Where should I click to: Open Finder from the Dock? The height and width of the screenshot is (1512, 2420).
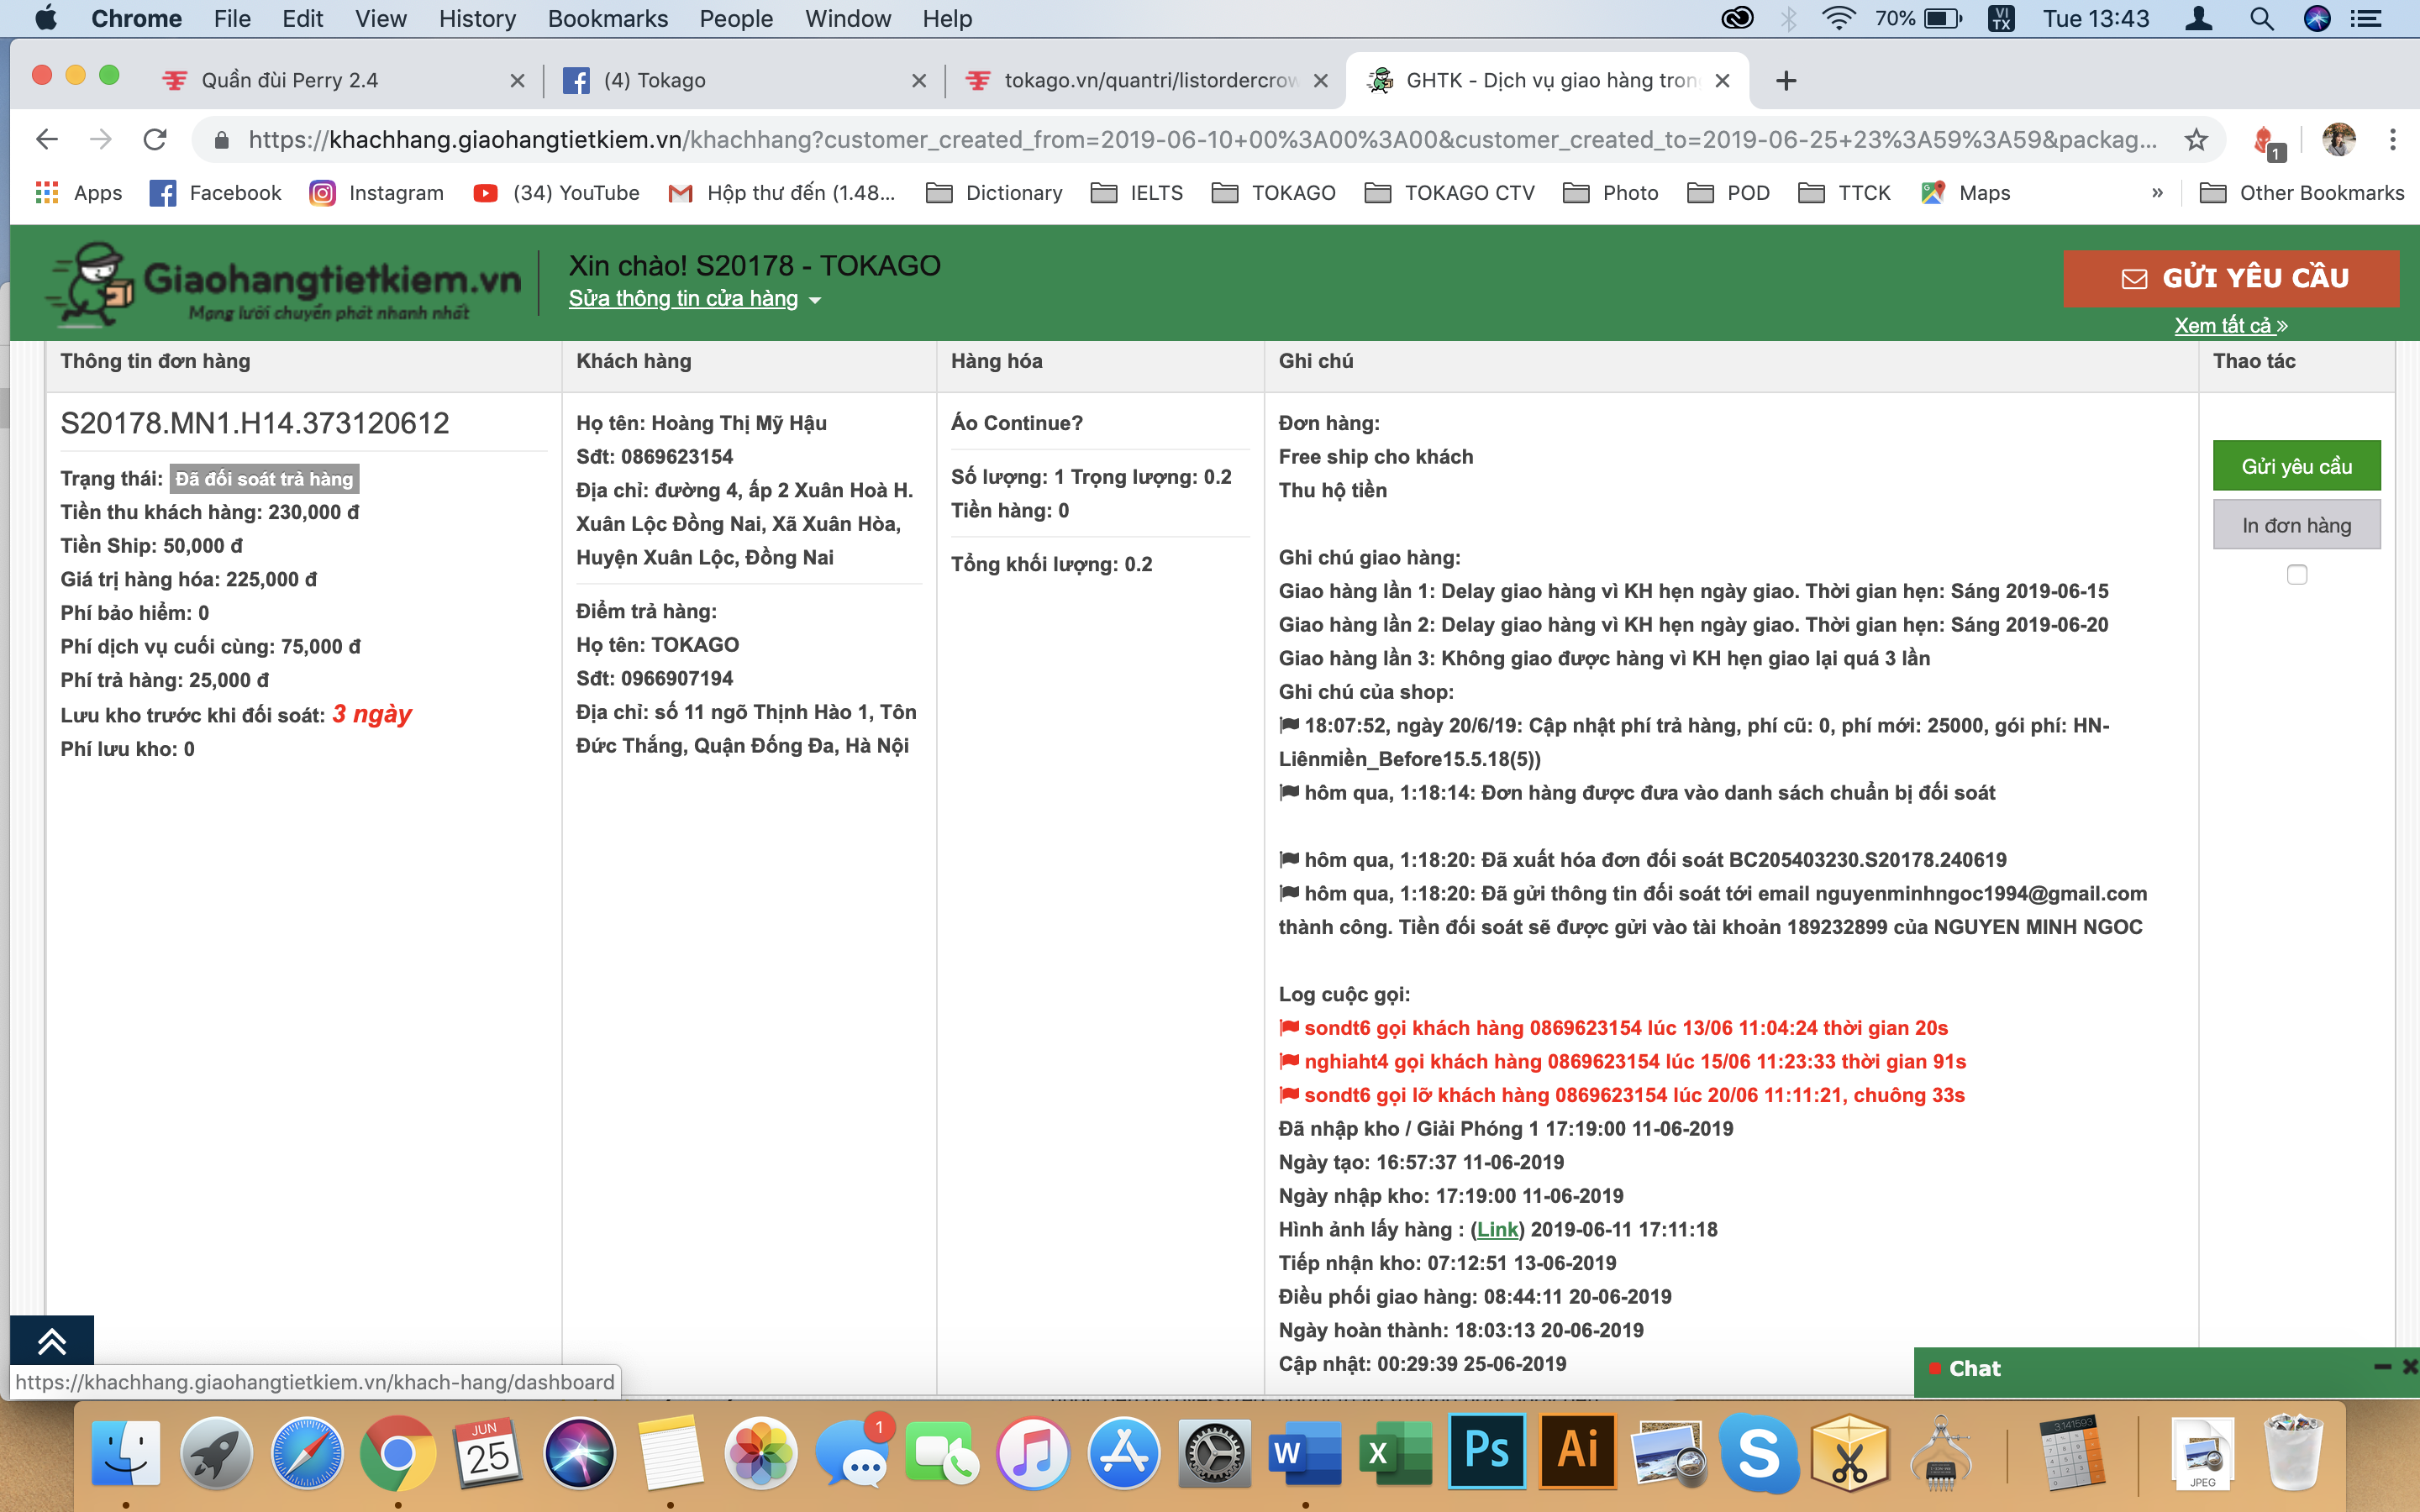point(125,1453)
